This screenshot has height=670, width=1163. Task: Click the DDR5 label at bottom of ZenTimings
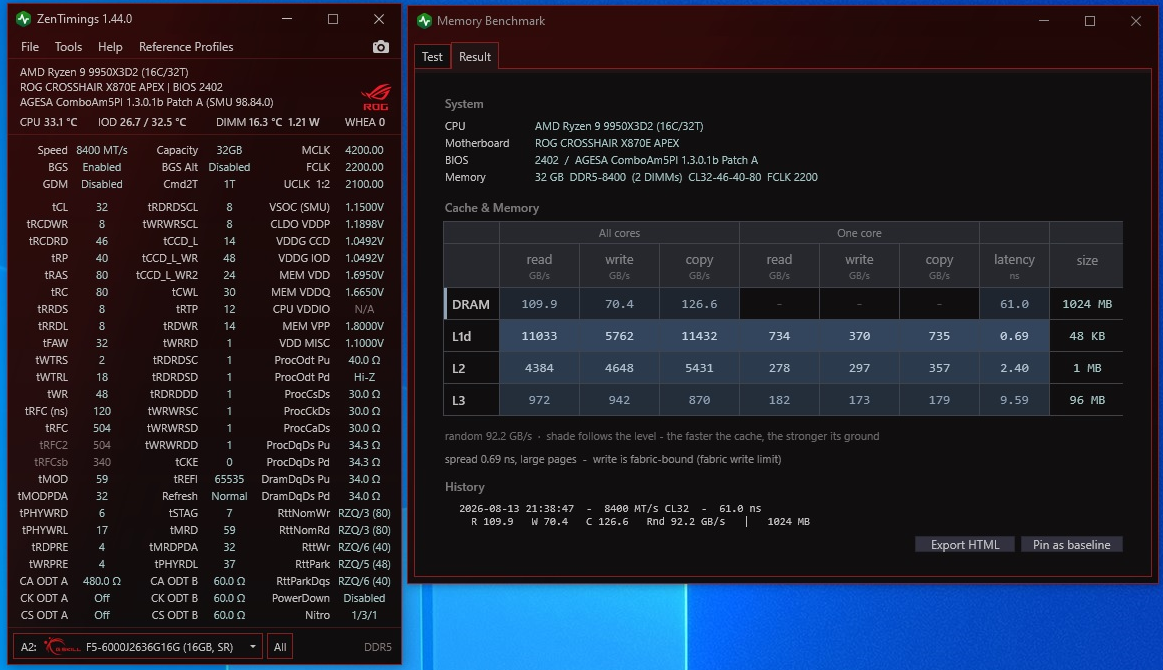[378, 647]
